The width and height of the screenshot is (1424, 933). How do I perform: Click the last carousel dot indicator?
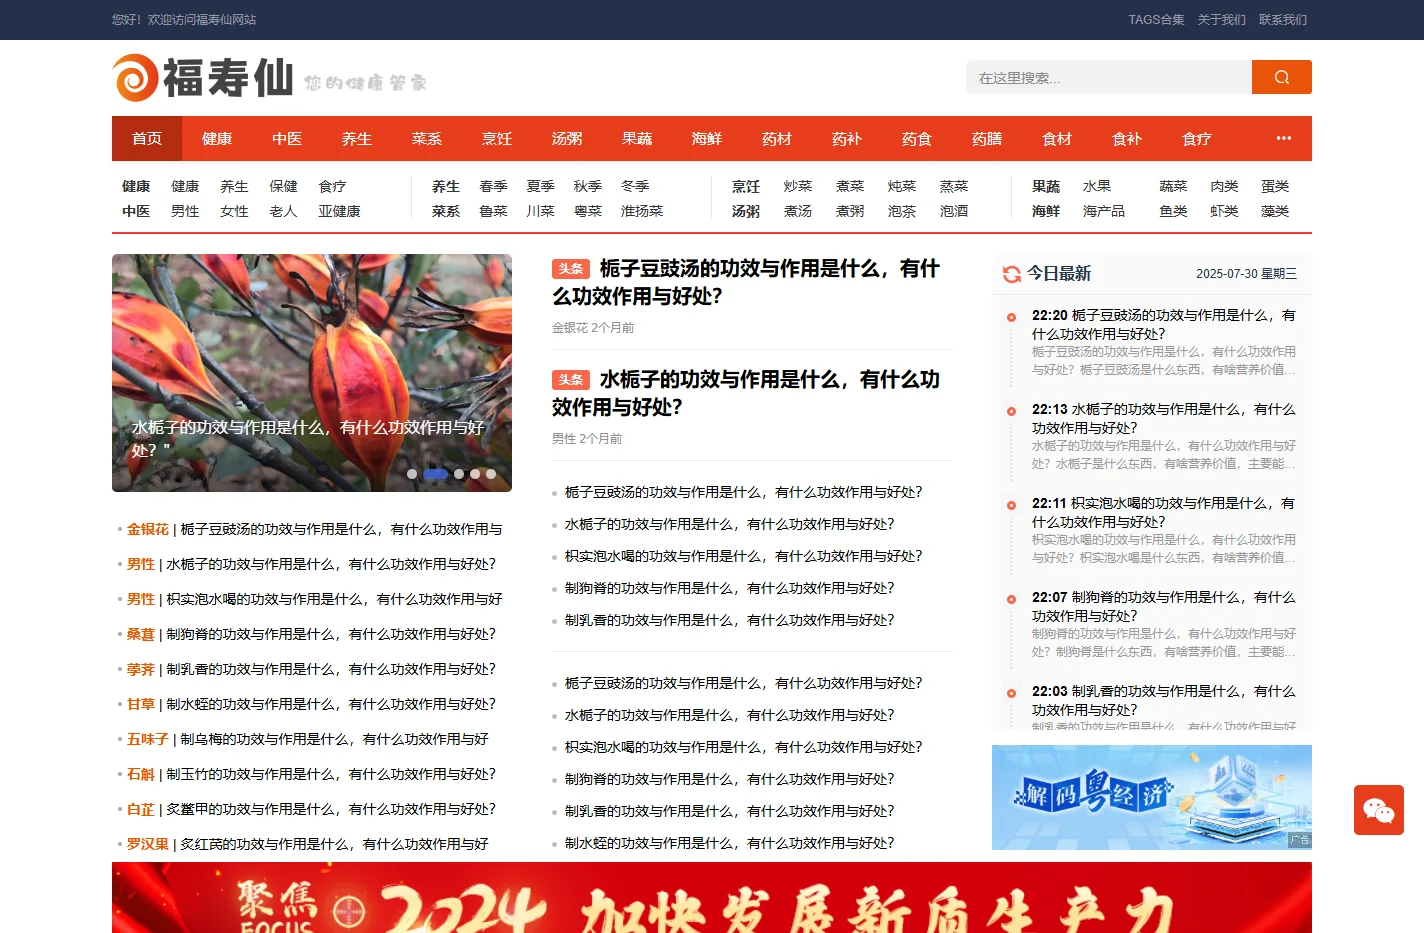tap(491, 474)
